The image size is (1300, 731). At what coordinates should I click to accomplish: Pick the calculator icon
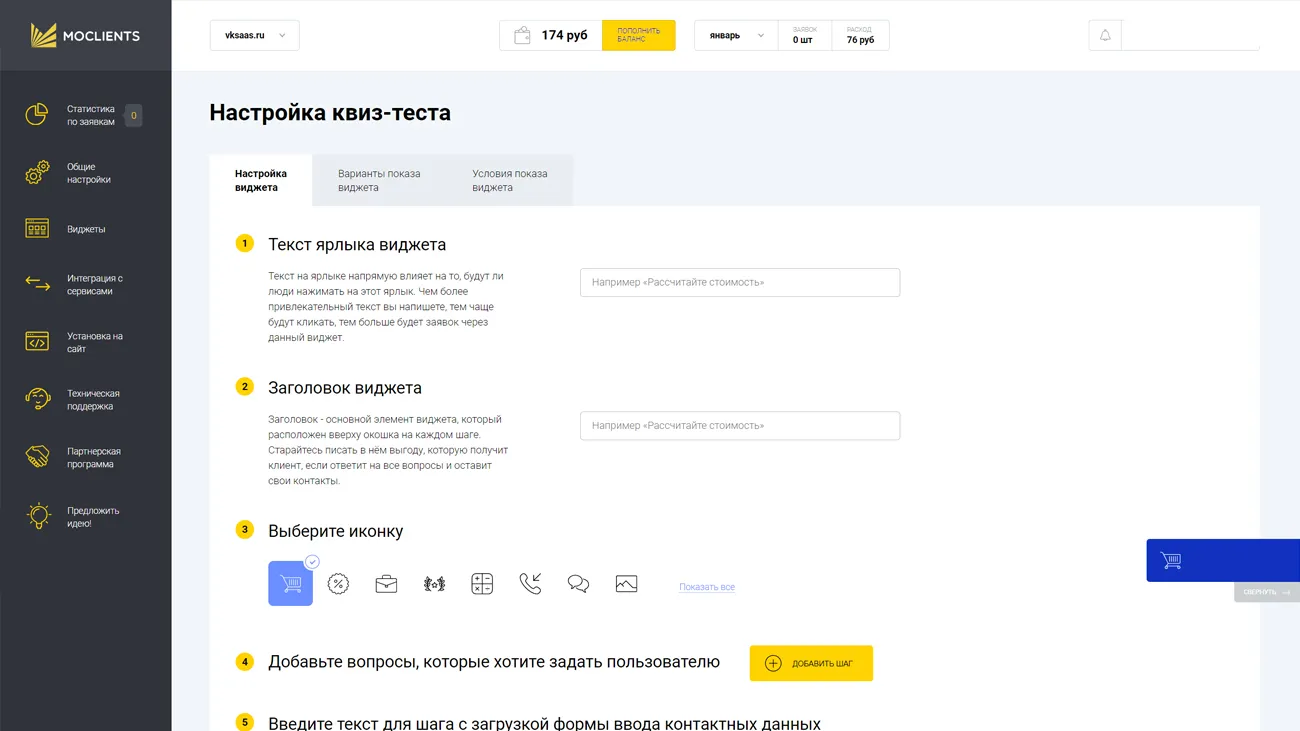(482, 584)
